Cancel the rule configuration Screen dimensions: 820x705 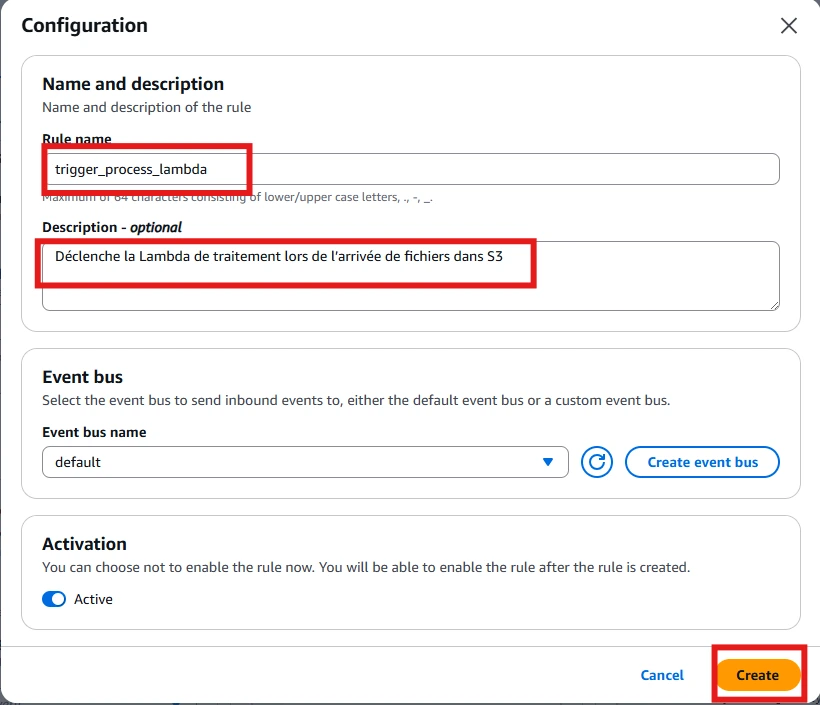coord(662,675)
